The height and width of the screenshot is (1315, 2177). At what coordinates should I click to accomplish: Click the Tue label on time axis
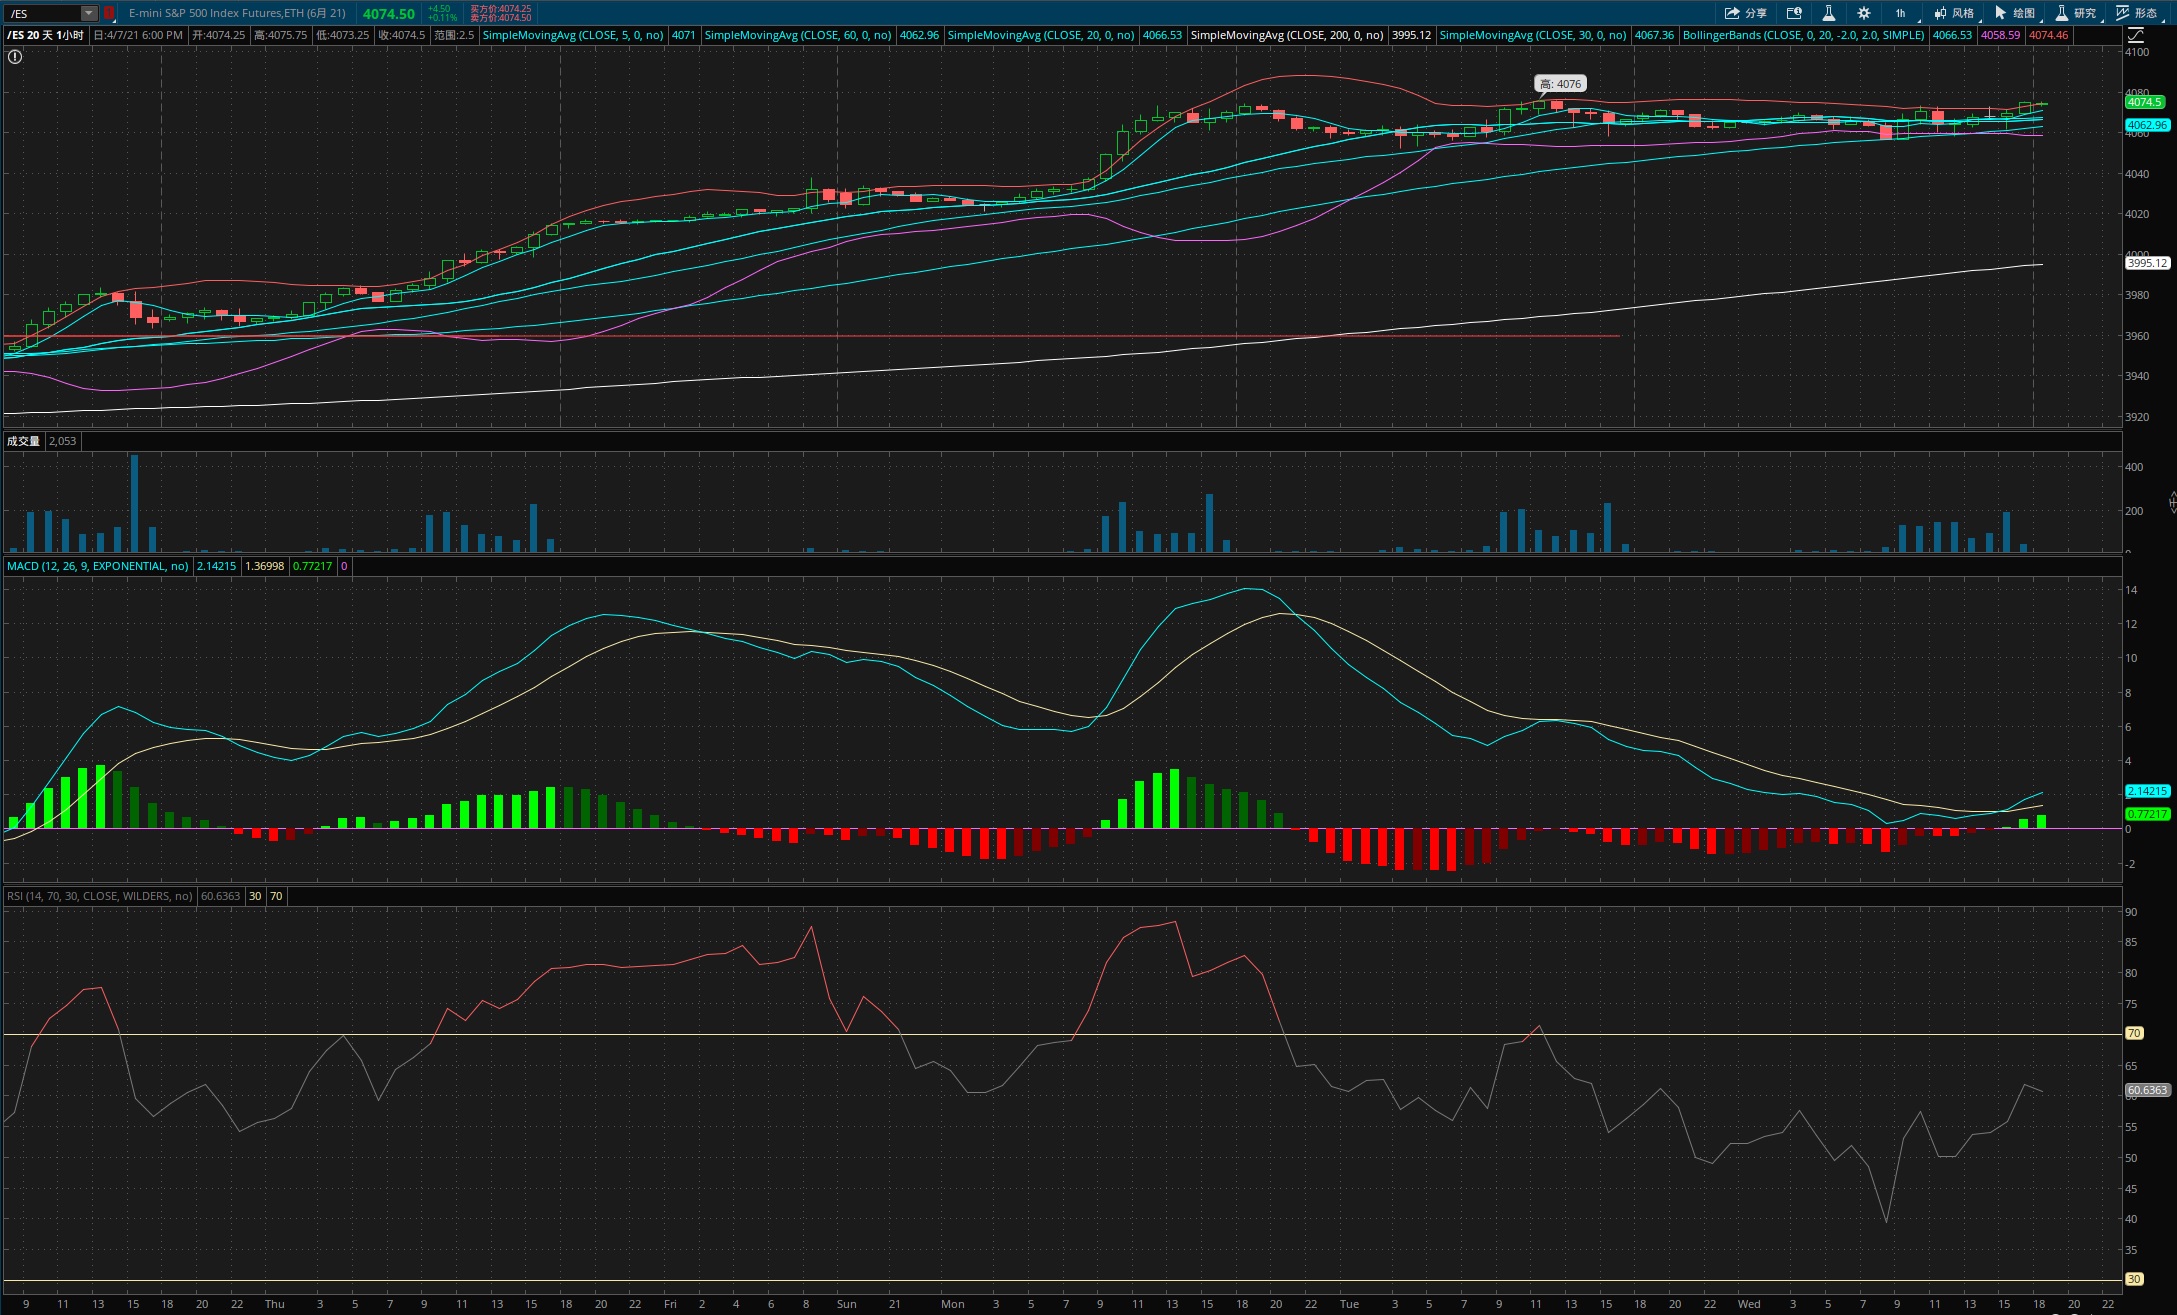(x=1350, y=1304)
